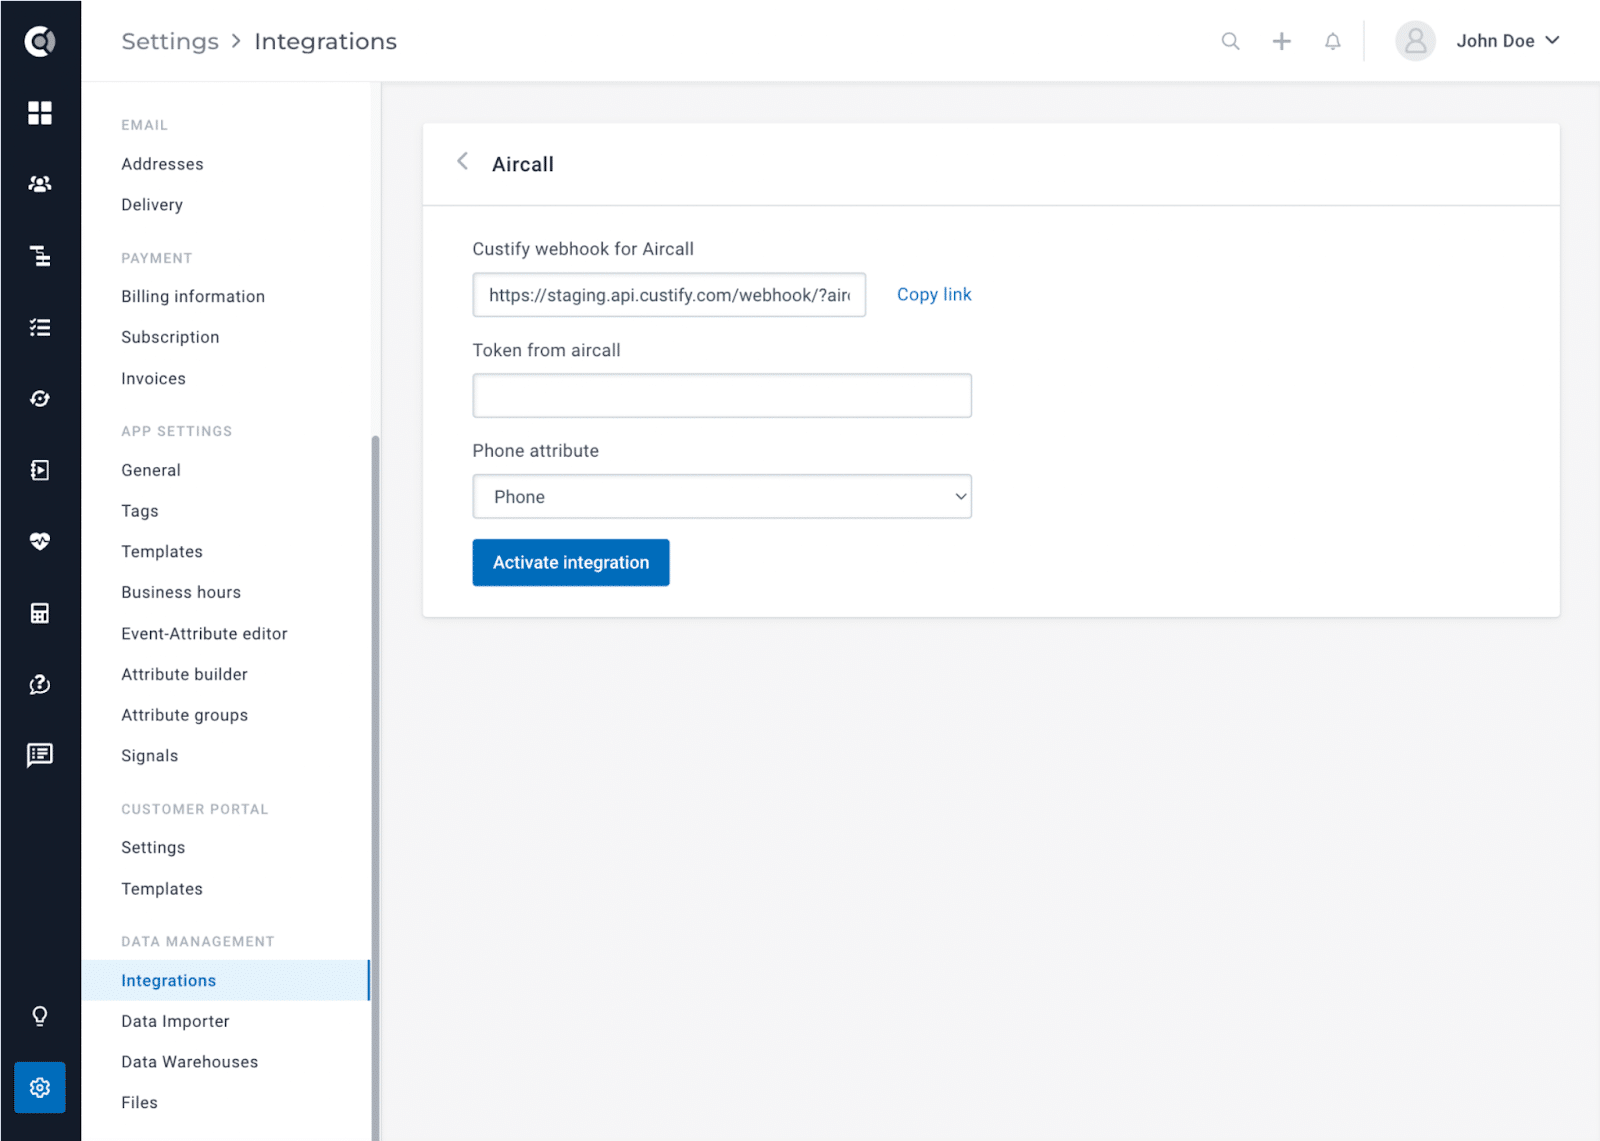Select the playbooks sidebar icon
The width and height of the screenshot is (1600, 1141).
(40, 469)
